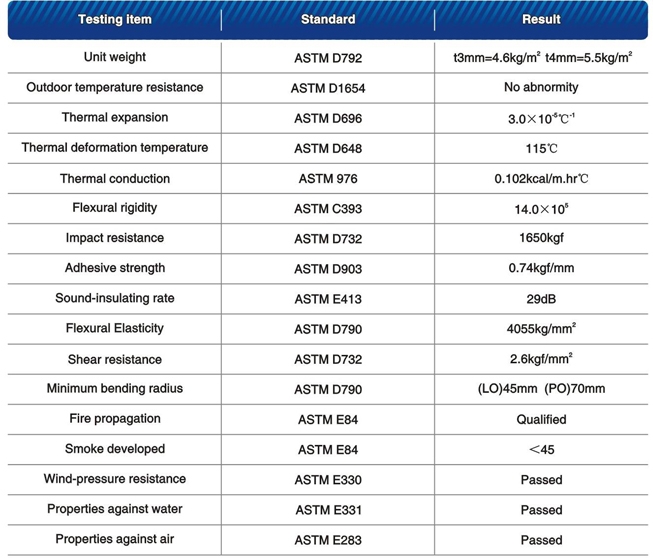The image size is (653, 558).
Task: Select the "Unit weight" cell
Action: pos(115,57)
